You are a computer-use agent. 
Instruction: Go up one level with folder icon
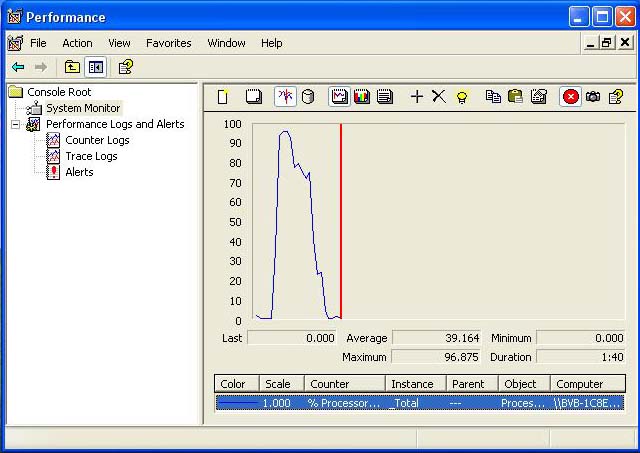coord(72,67)
